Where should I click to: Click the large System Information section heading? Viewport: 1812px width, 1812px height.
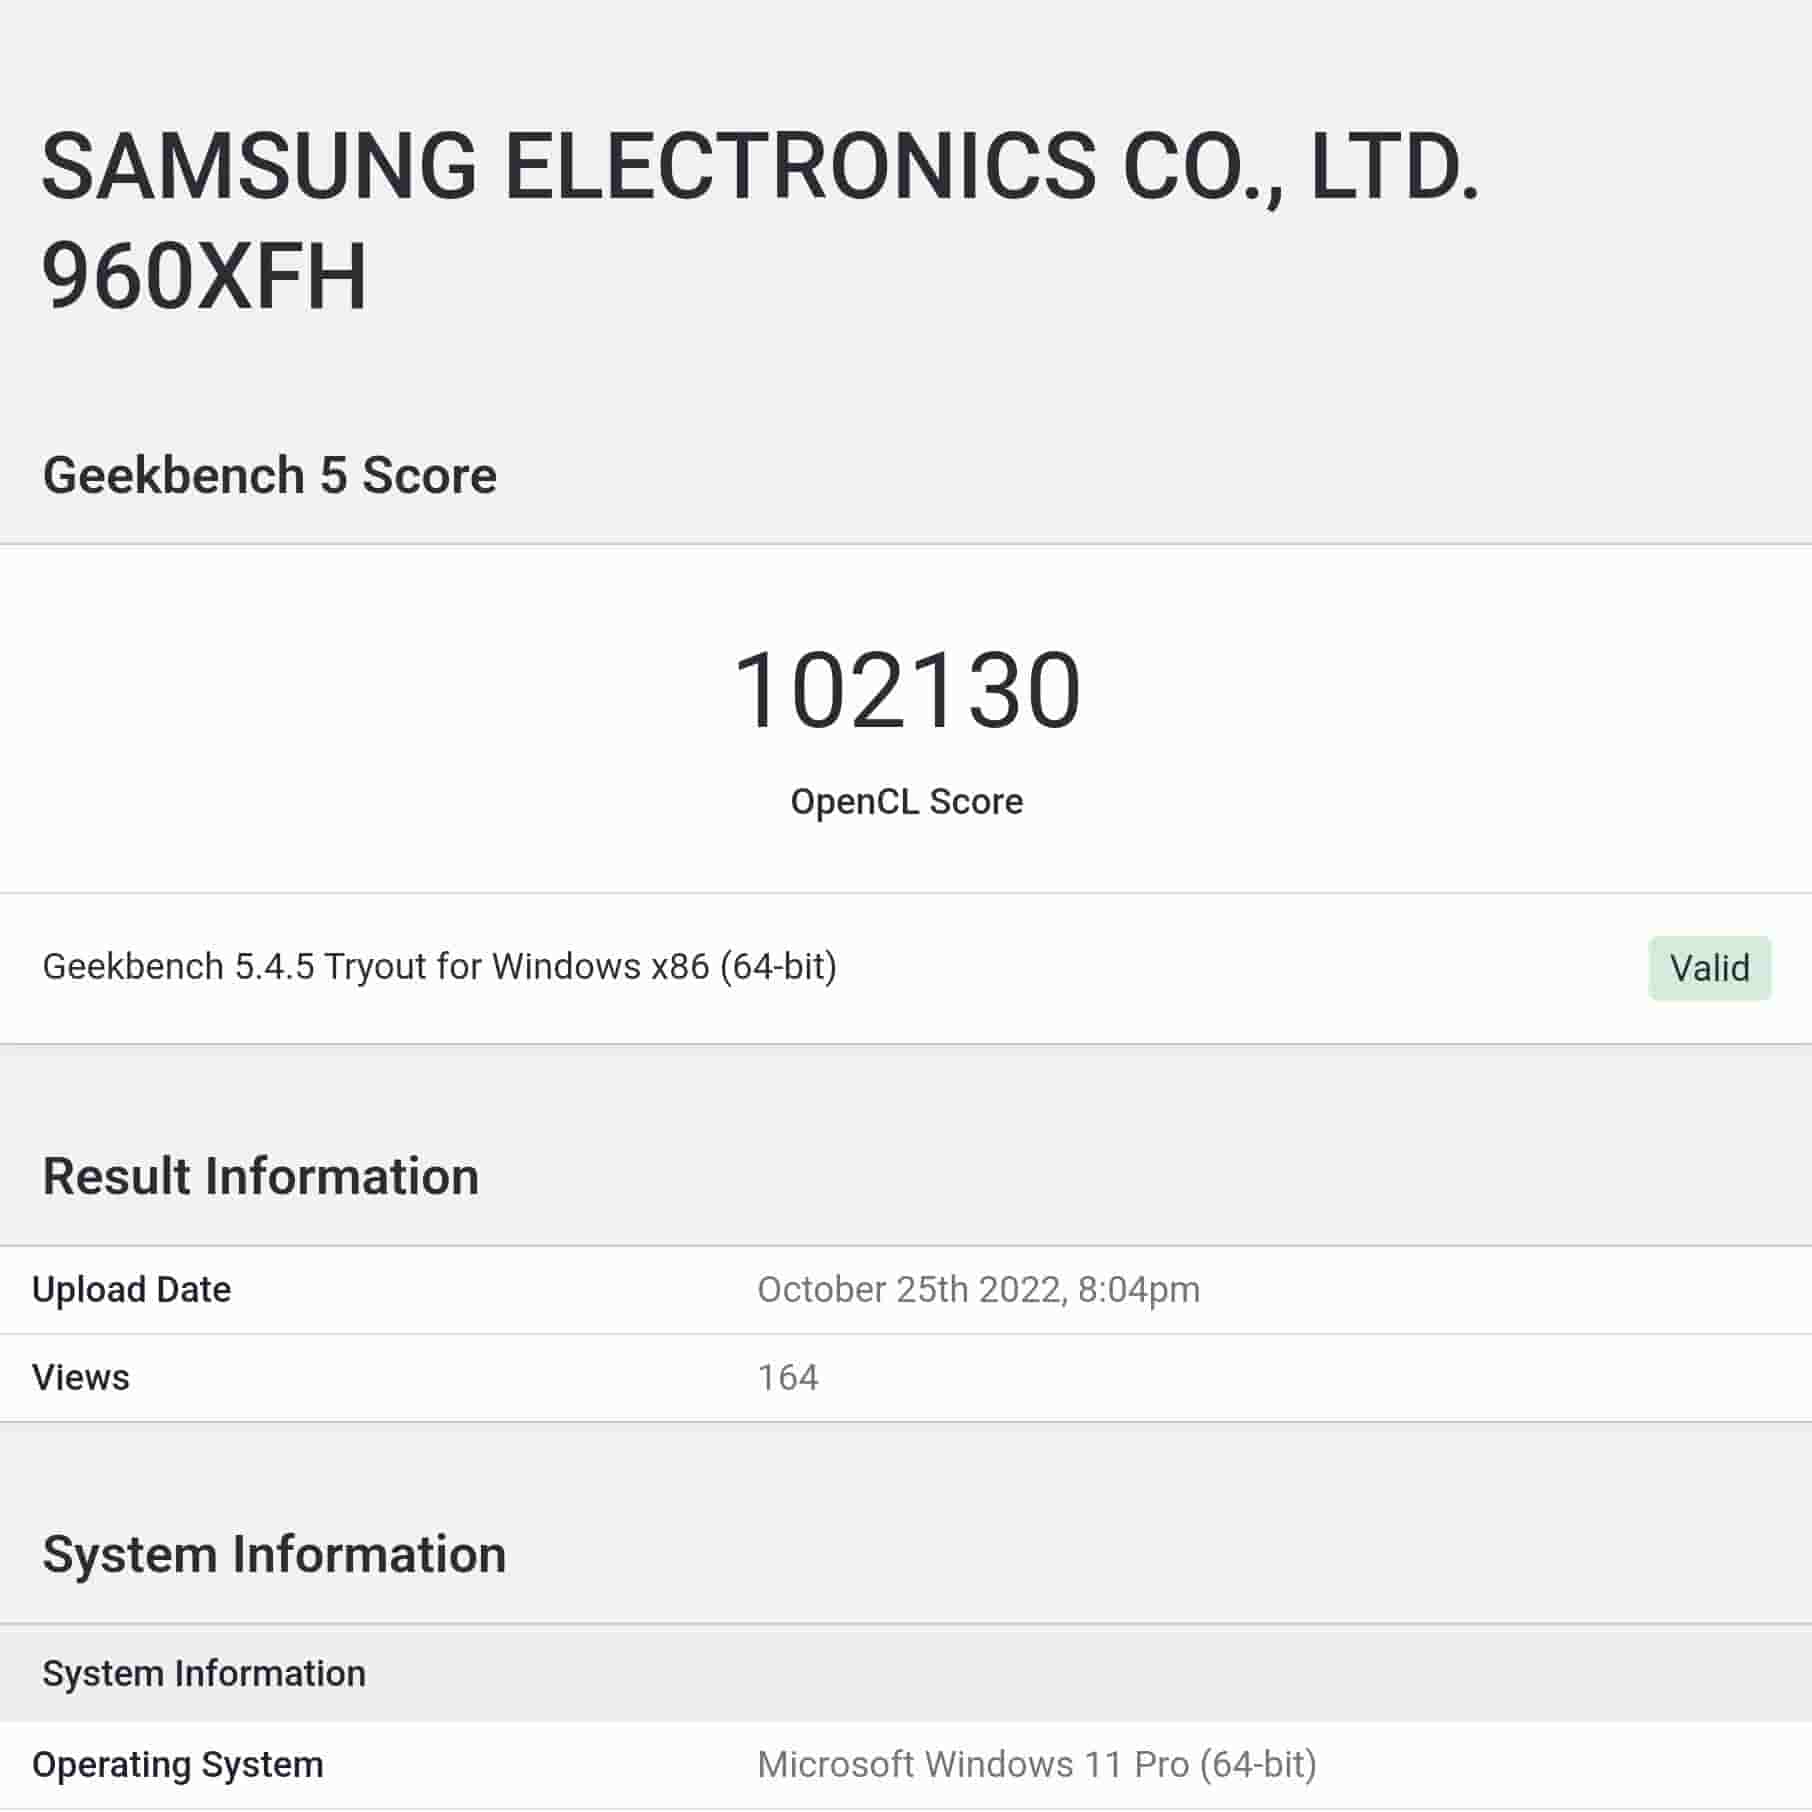pos(274,1555)
